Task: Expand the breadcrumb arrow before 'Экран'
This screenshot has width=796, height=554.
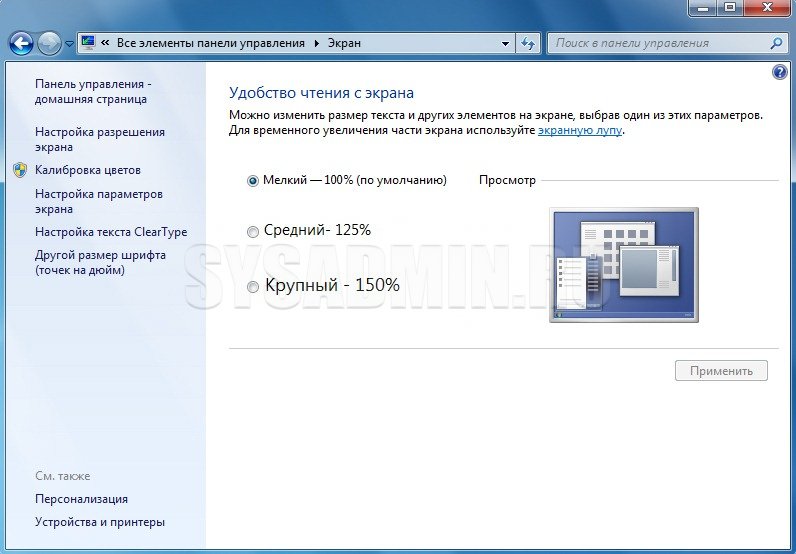Action: click(x=317, y=44)
